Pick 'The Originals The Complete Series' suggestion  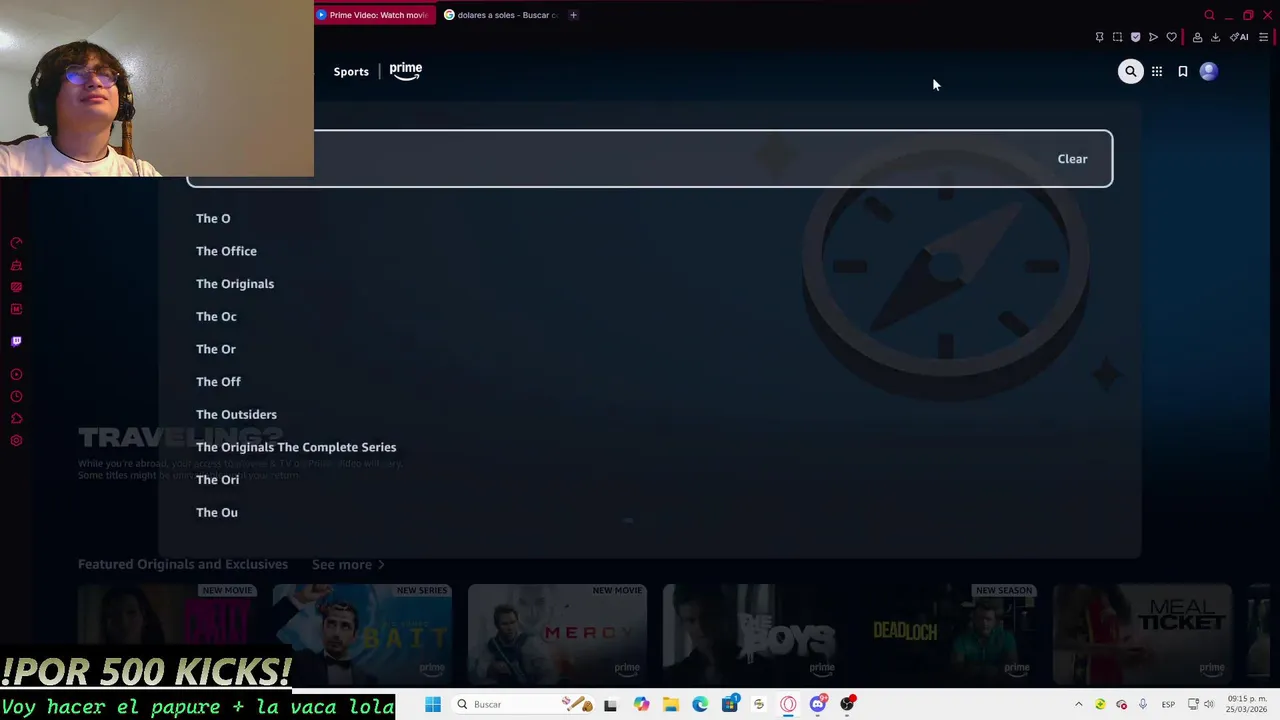[296, 447]
